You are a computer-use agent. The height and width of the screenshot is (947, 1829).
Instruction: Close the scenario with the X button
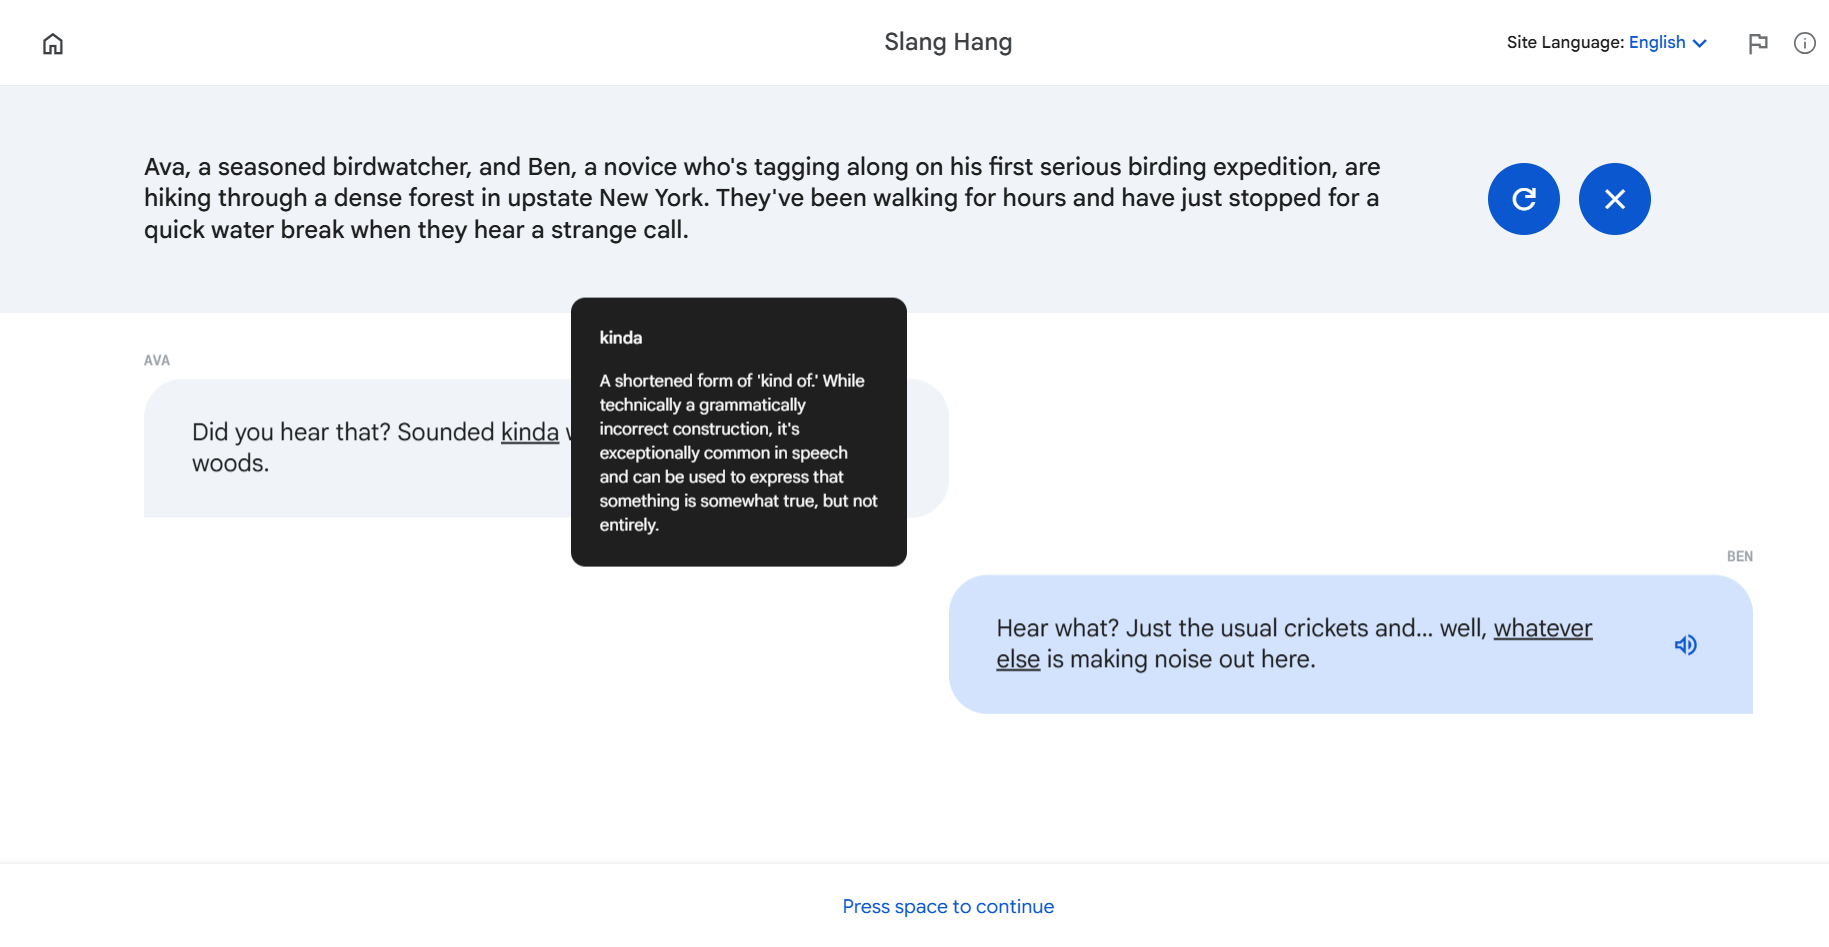(x=1614, y=199)
